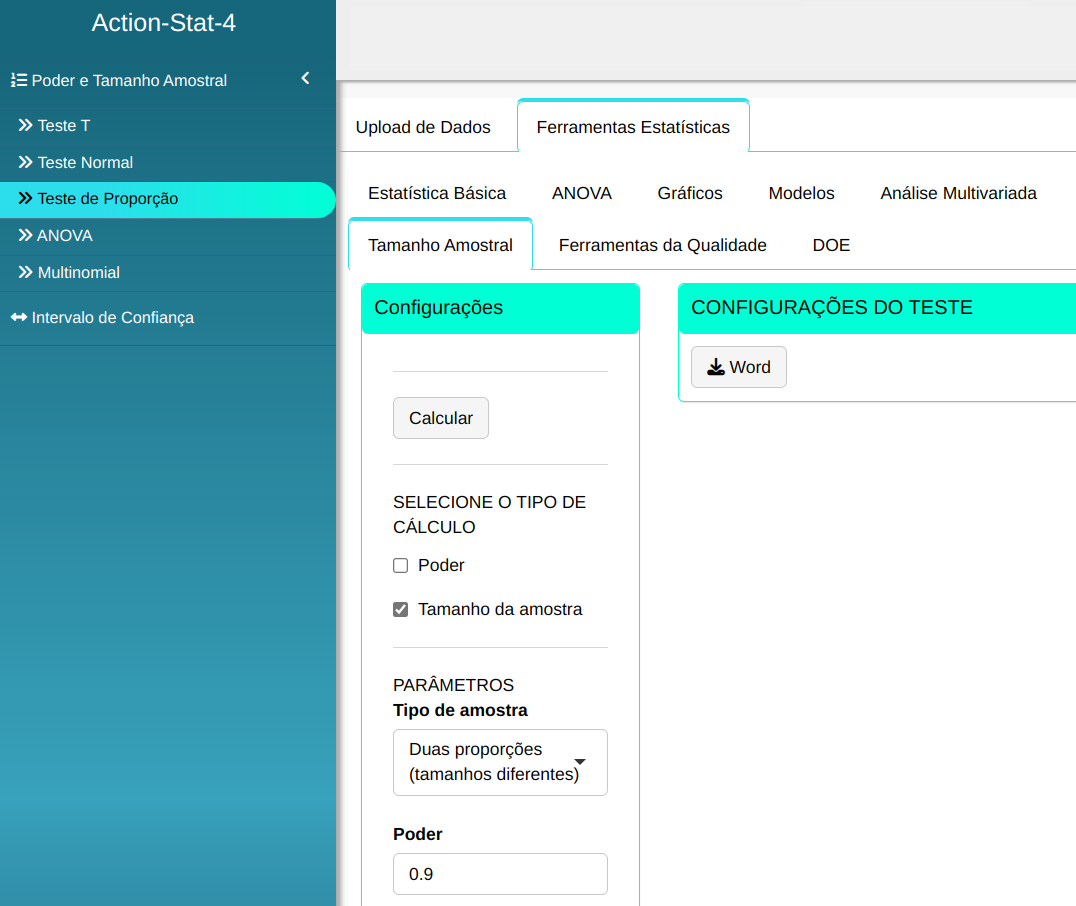Click the double-arrow icon beside Teste de Proporção
Screen dimensions: 1076x906
pos(26,199)
